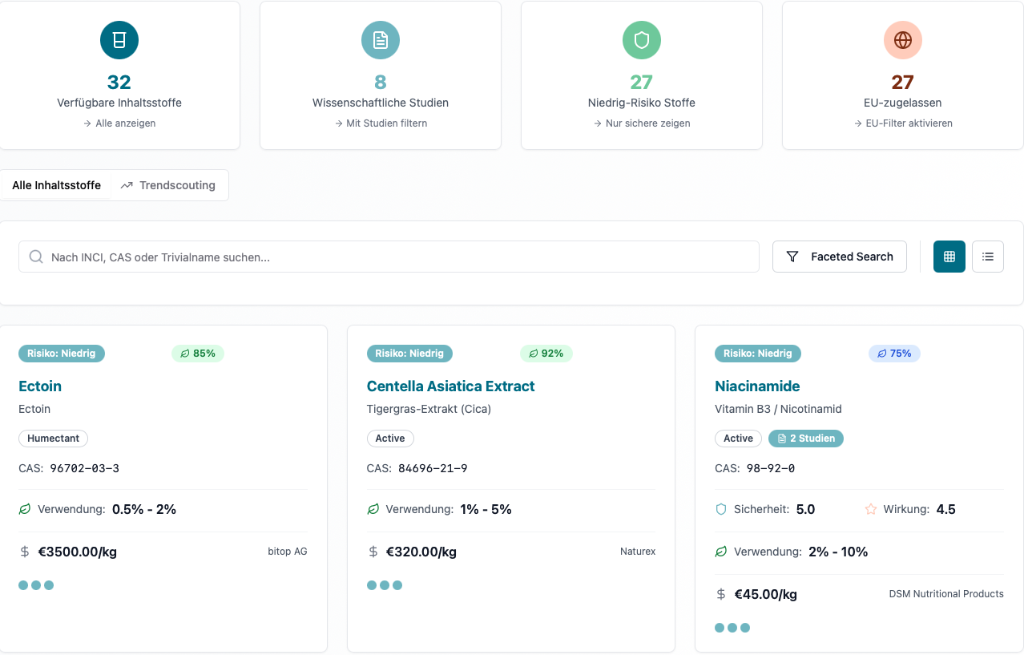Click the globe icon above EU-zugelassen
1024x655 pixels.
[902, 40]
